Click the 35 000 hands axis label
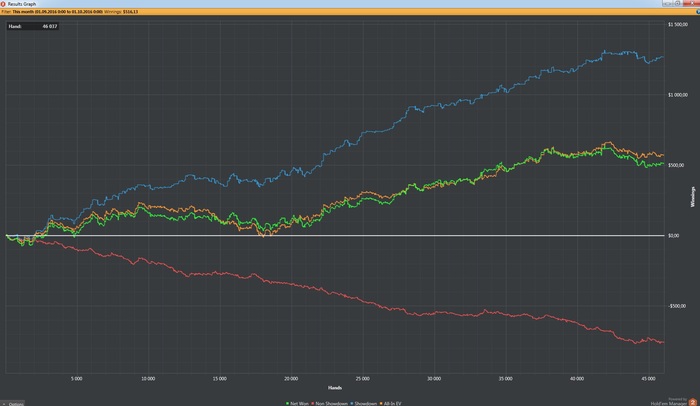 505,379
